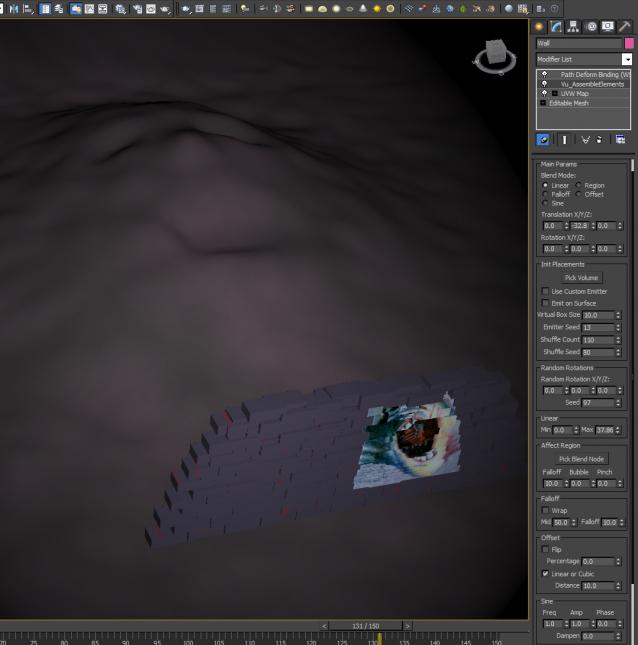
Task: Open the Create command panel tab
Action: (x=541, y=27)
